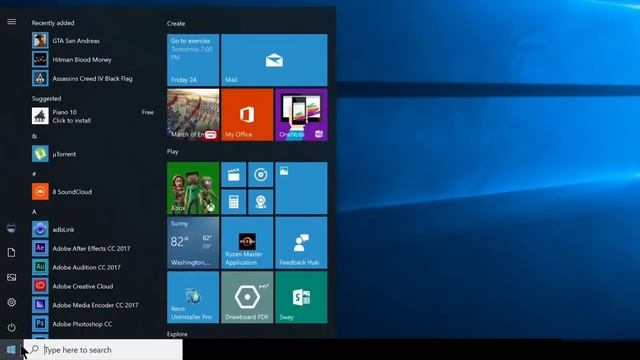Click the Type here to search box
Screen dimensions: 640x360
tap(103, 350)
